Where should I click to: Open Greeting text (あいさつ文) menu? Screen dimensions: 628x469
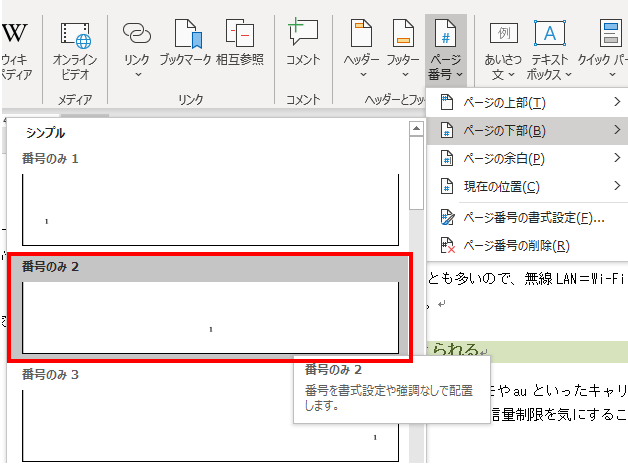503,51
